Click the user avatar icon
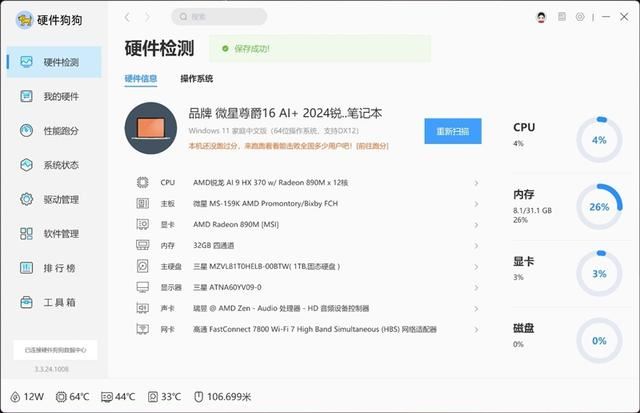This screenshot has height=413, width=640. coord(541,17)
